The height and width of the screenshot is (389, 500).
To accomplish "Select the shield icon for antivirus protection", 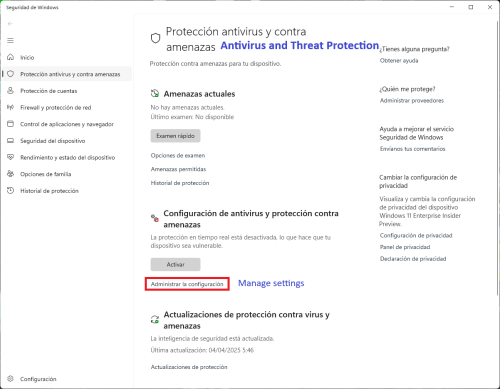I will 11,74.
